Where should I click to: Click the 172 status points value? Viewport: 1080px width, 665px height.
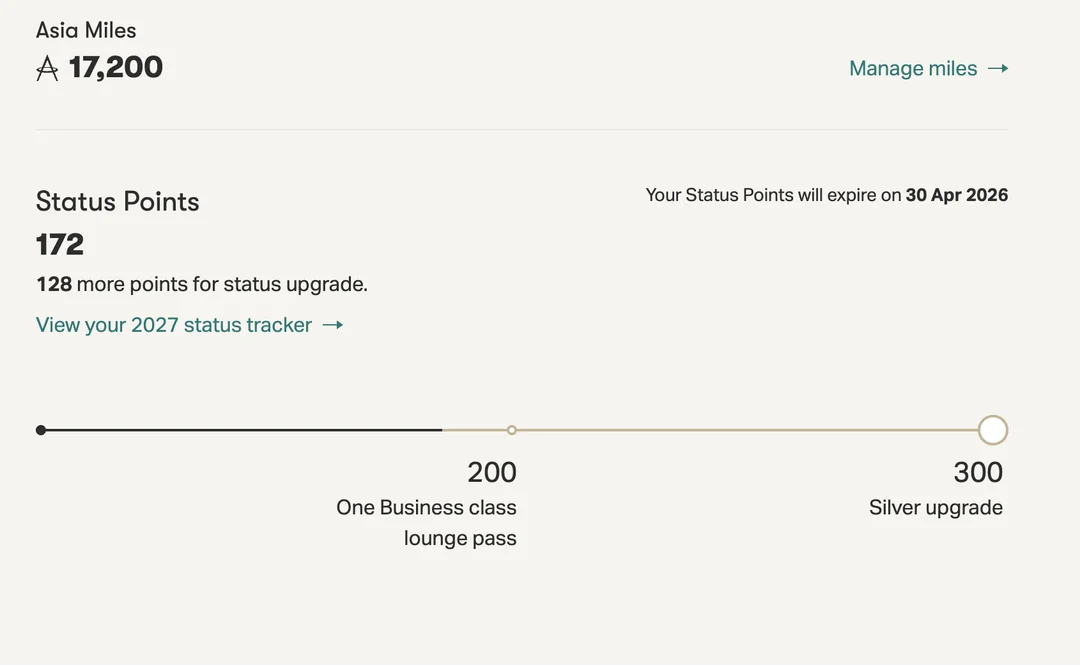click(x=60, y=244)
